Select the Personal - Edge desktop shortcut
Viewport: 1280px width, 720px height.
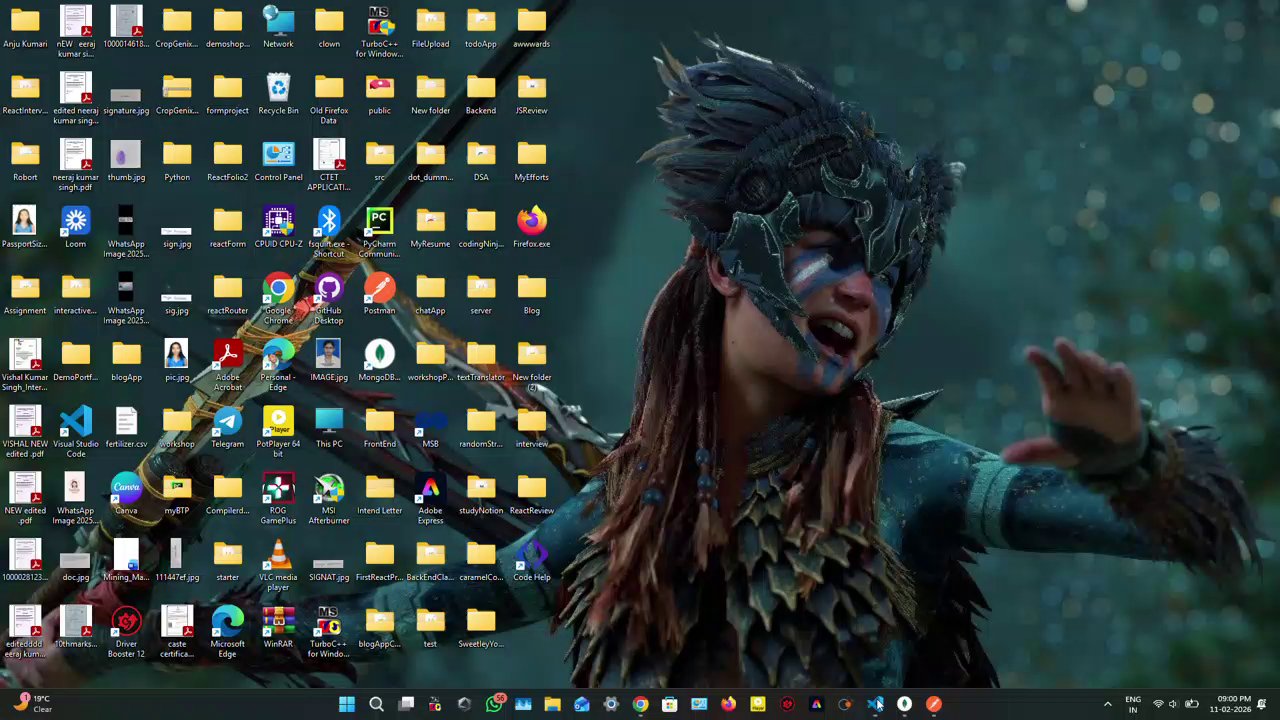point(278,366)
